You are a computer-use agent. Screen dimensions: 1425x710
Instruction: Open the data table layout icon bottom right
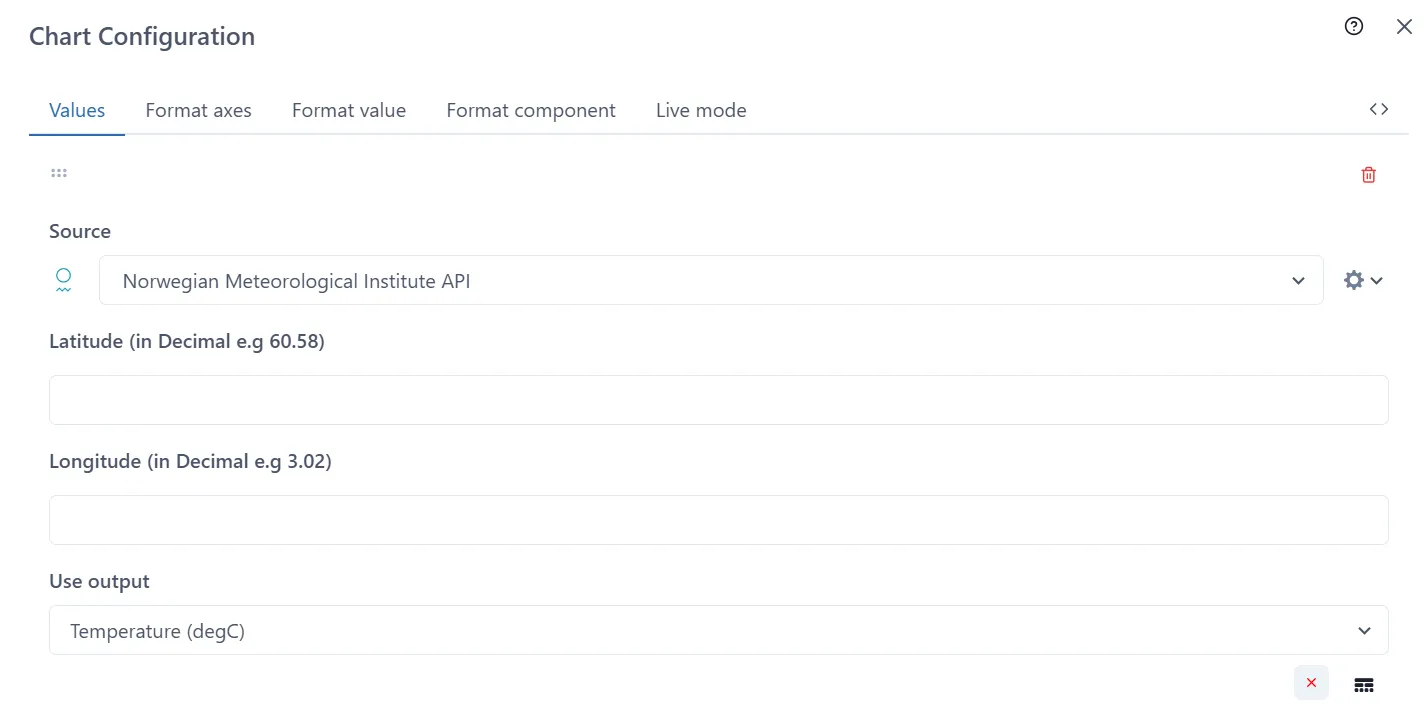(x=1364, y=684)
